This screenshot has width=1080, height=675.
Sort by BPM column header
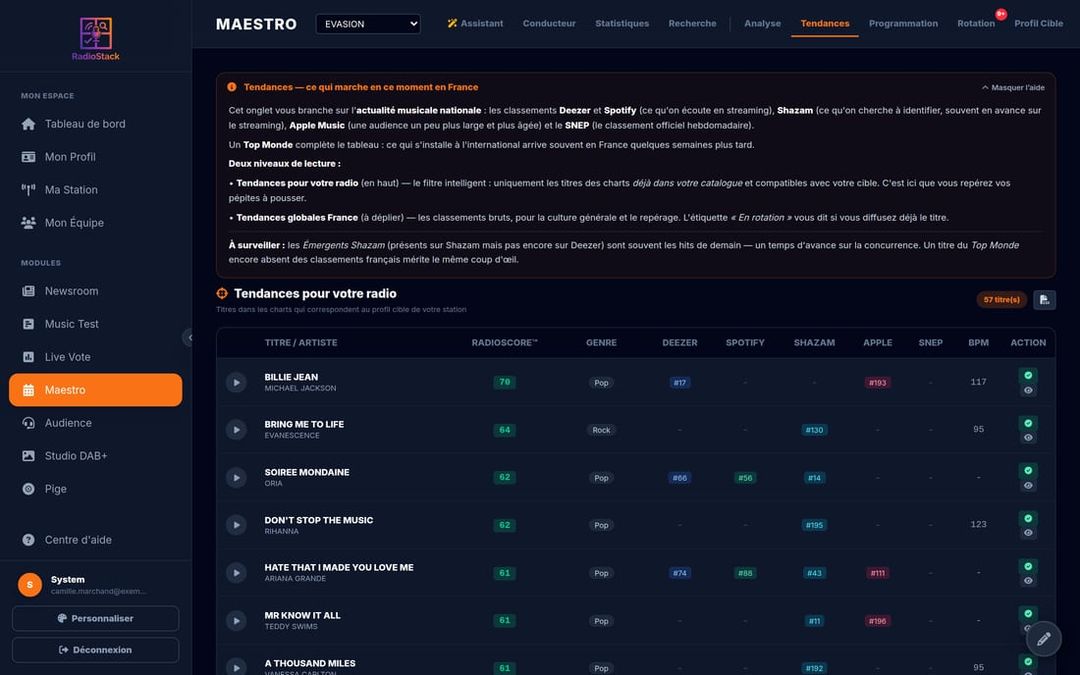tap(979, 342)
